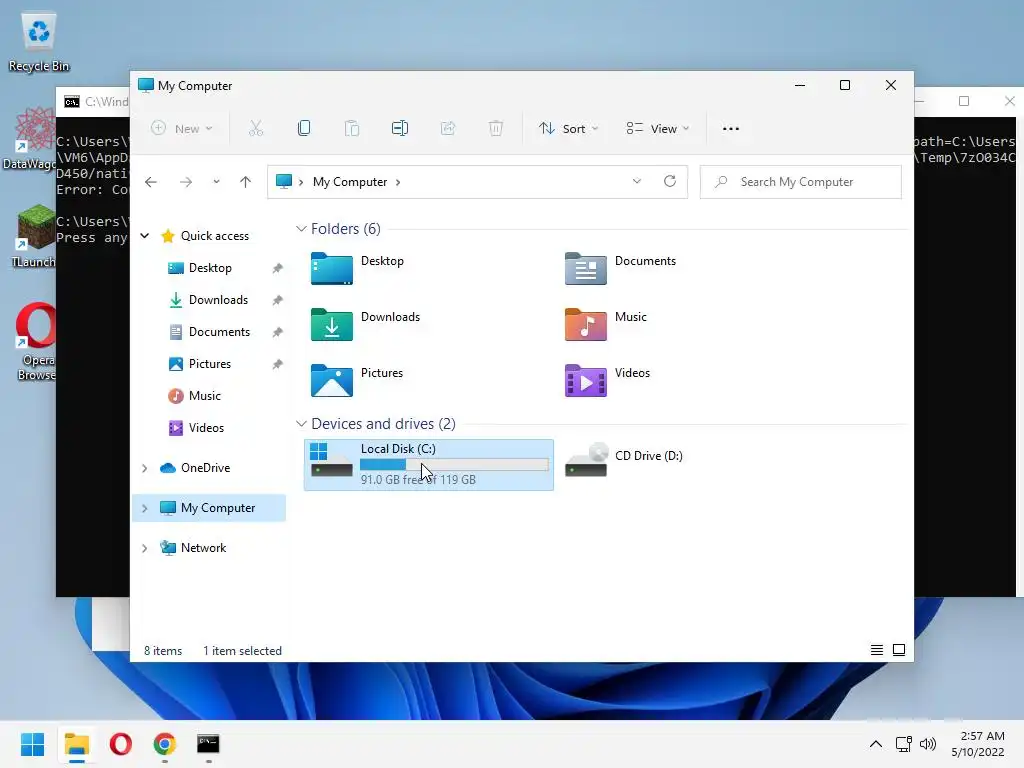Select the Documents folder icon
This screenshot has height=768, width=1024.
click(586, 268)
